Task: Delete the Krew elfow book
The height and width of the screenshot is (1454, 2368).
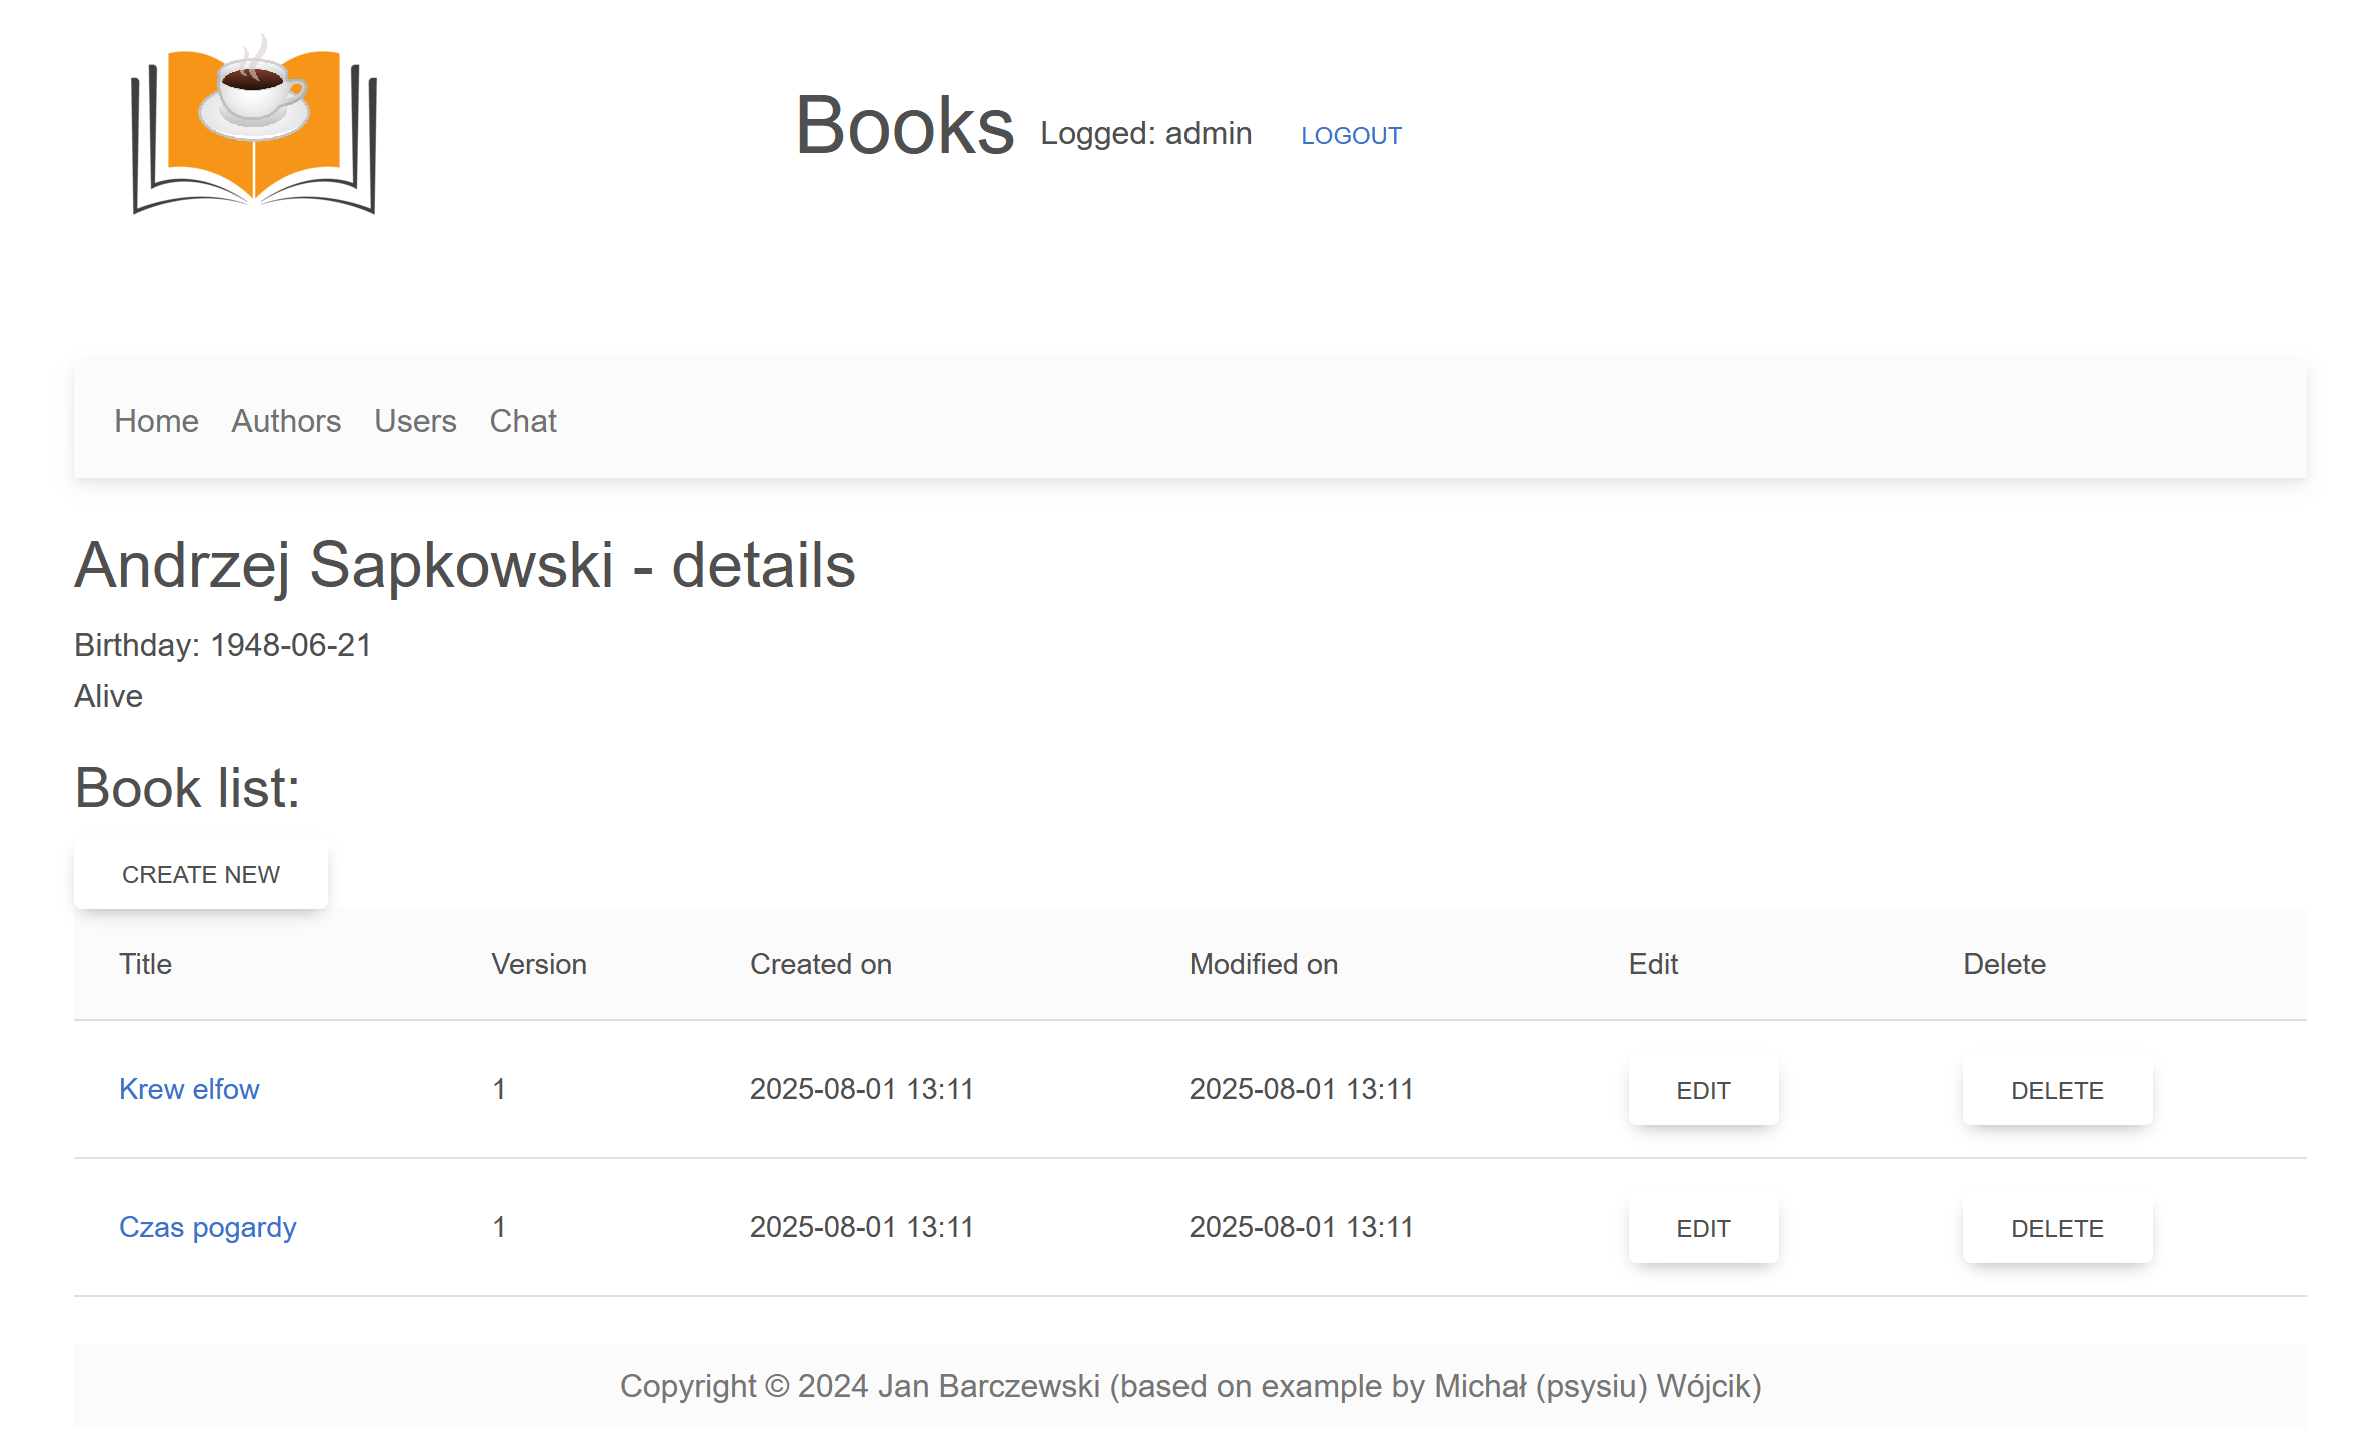Action: click(2057, 1090)
